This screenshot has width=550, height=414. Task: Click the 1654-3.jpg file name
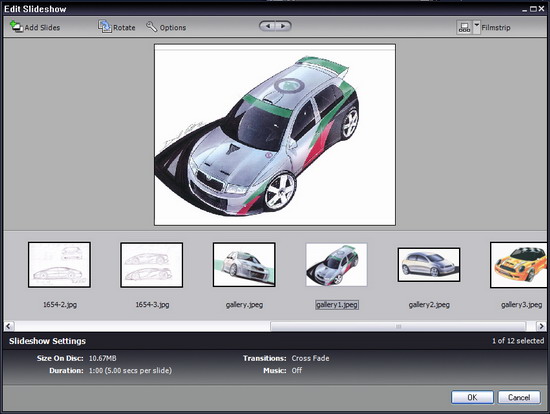[x=152, y=305]
